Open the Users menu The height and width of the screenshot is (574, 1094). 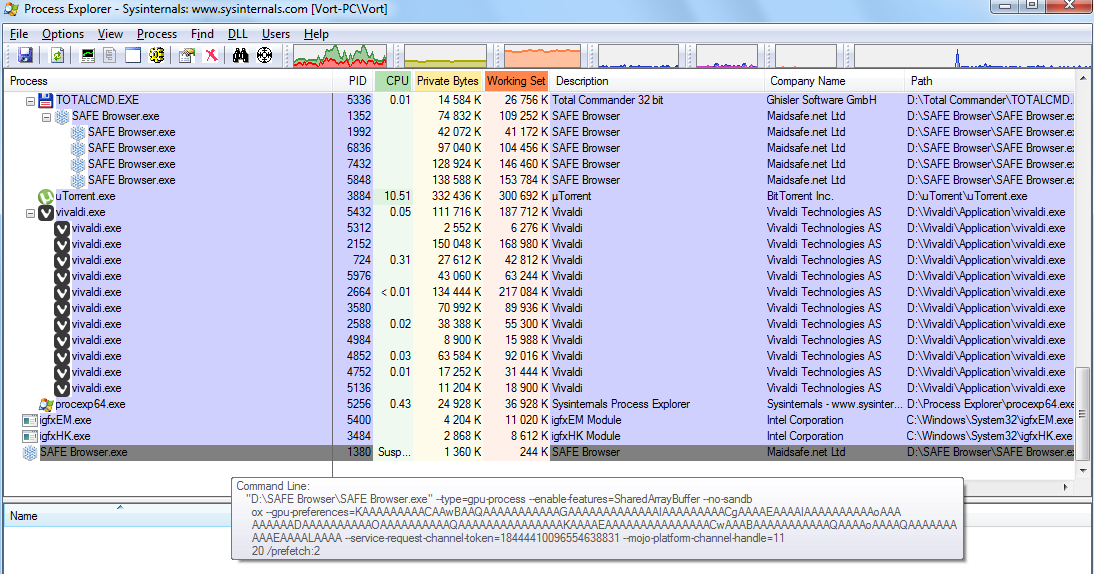(276, 33)
